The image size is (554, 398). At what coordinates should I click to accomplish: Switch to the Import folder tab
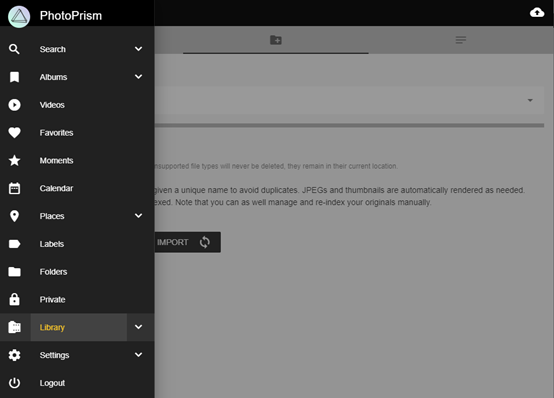276,40
